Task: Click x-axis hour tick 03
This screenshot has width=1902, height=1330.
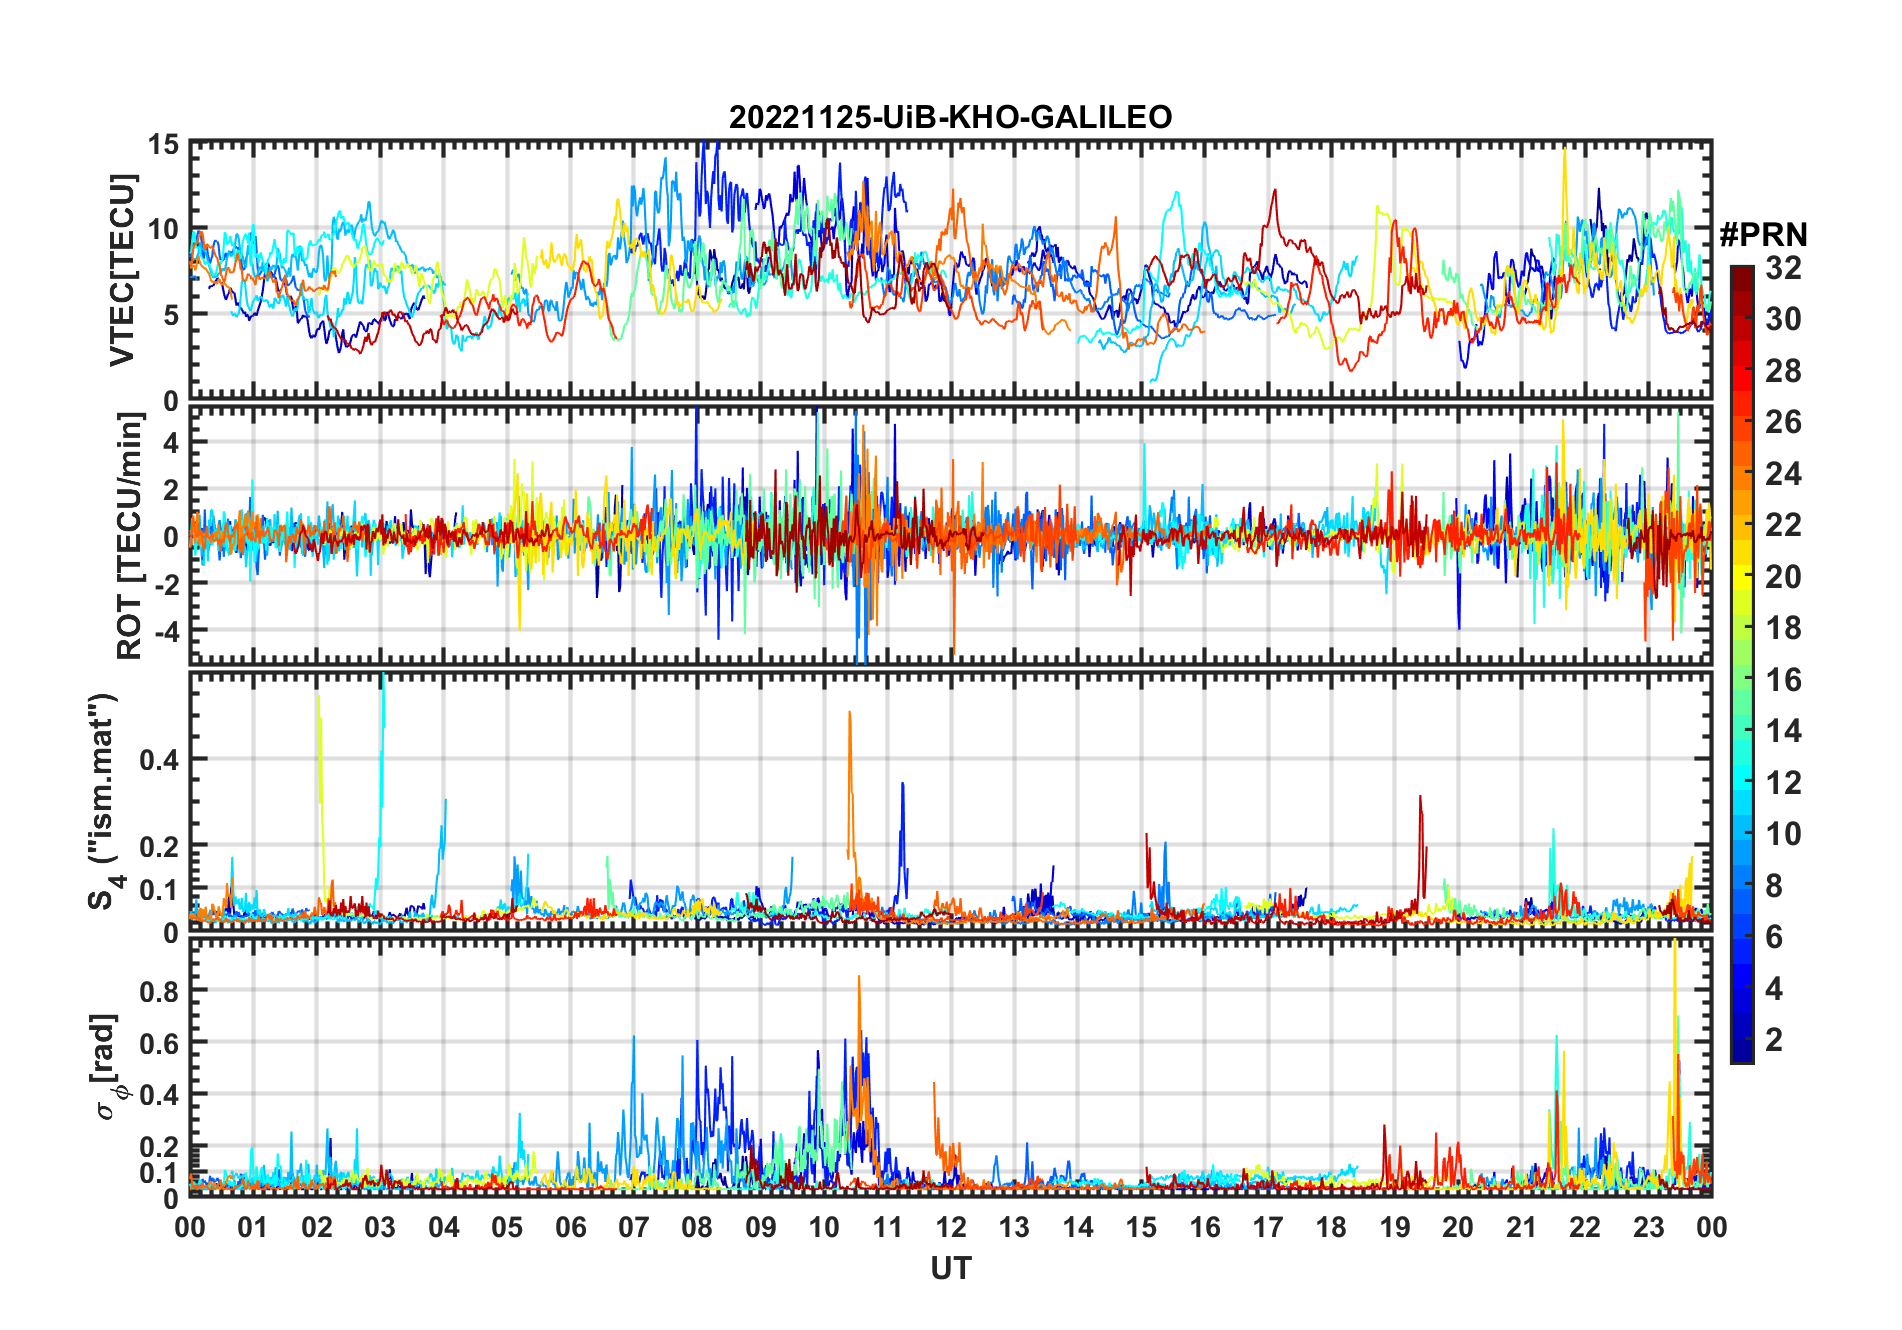Action: pyautogui.click(x=380, y=1228)
